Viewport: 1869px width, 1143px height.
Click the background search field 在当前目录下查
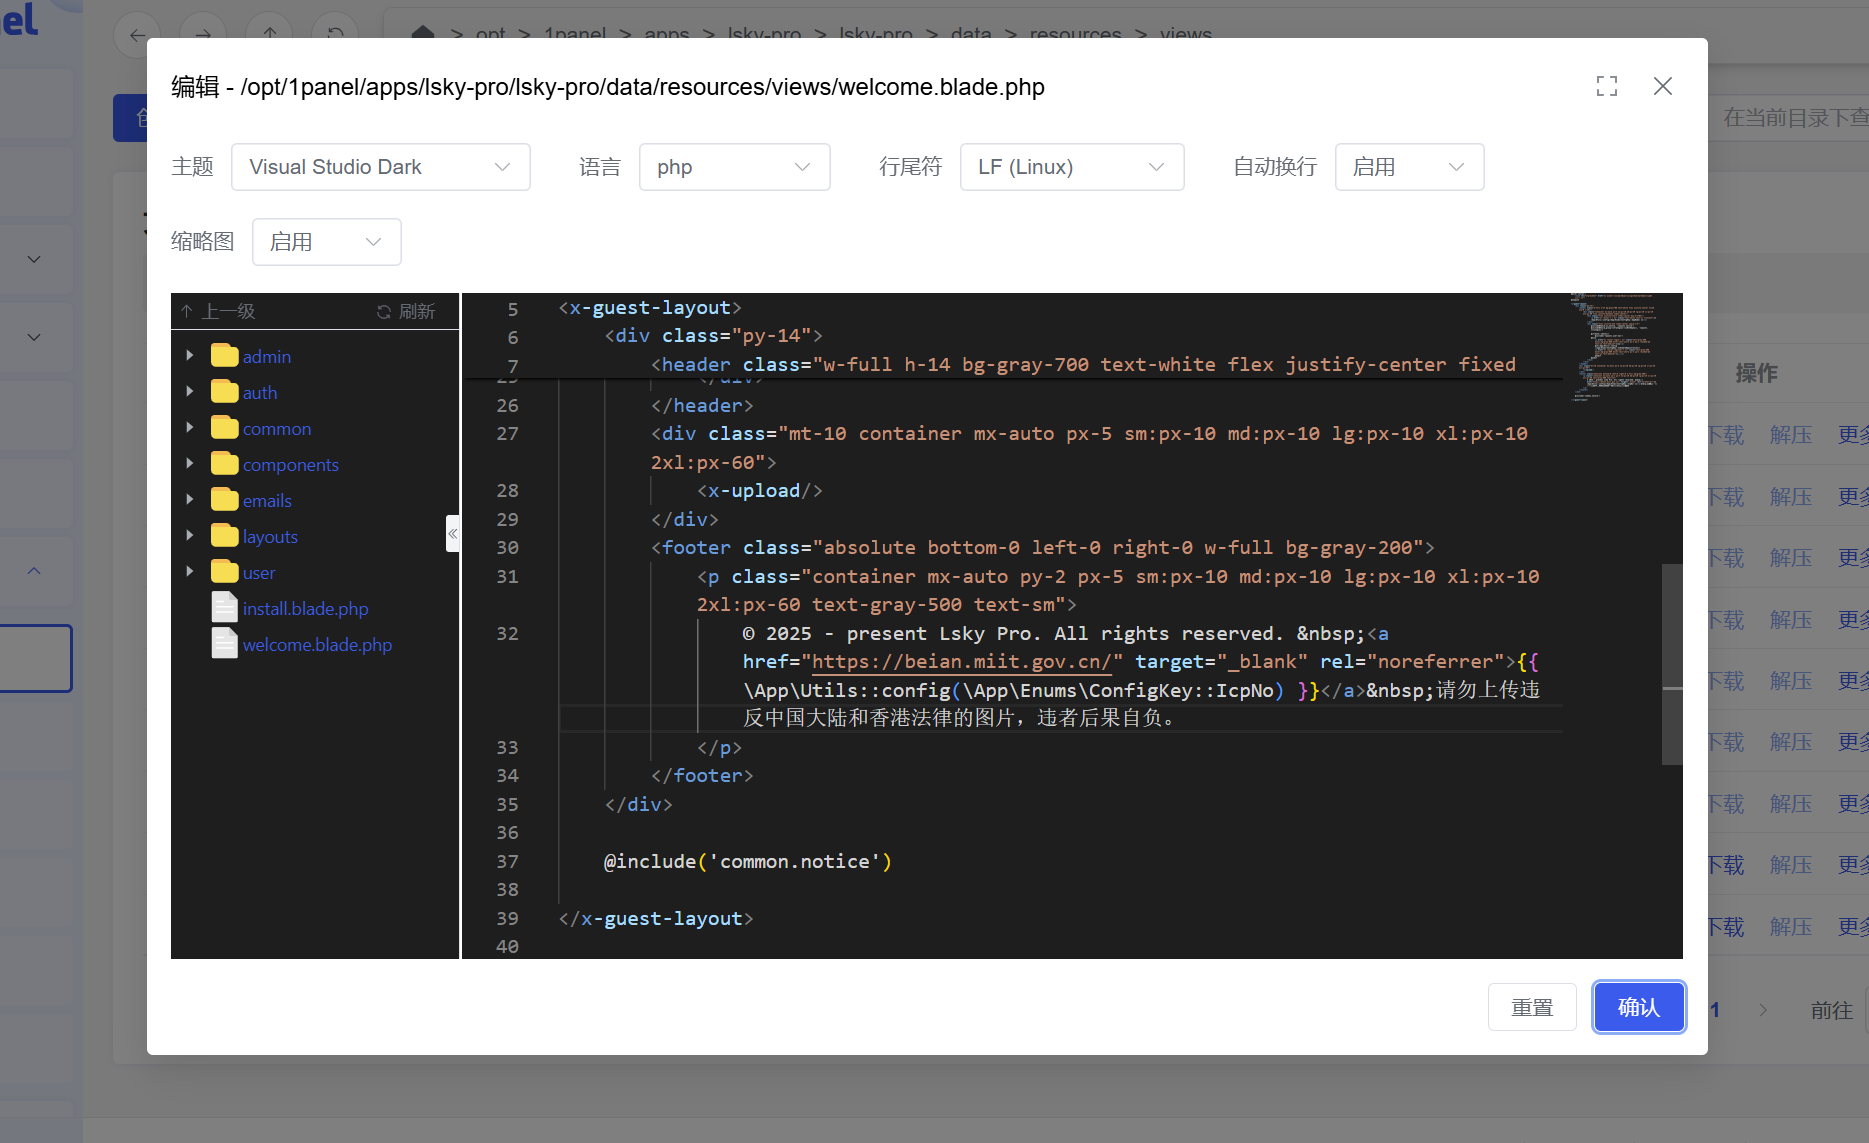1789,118
